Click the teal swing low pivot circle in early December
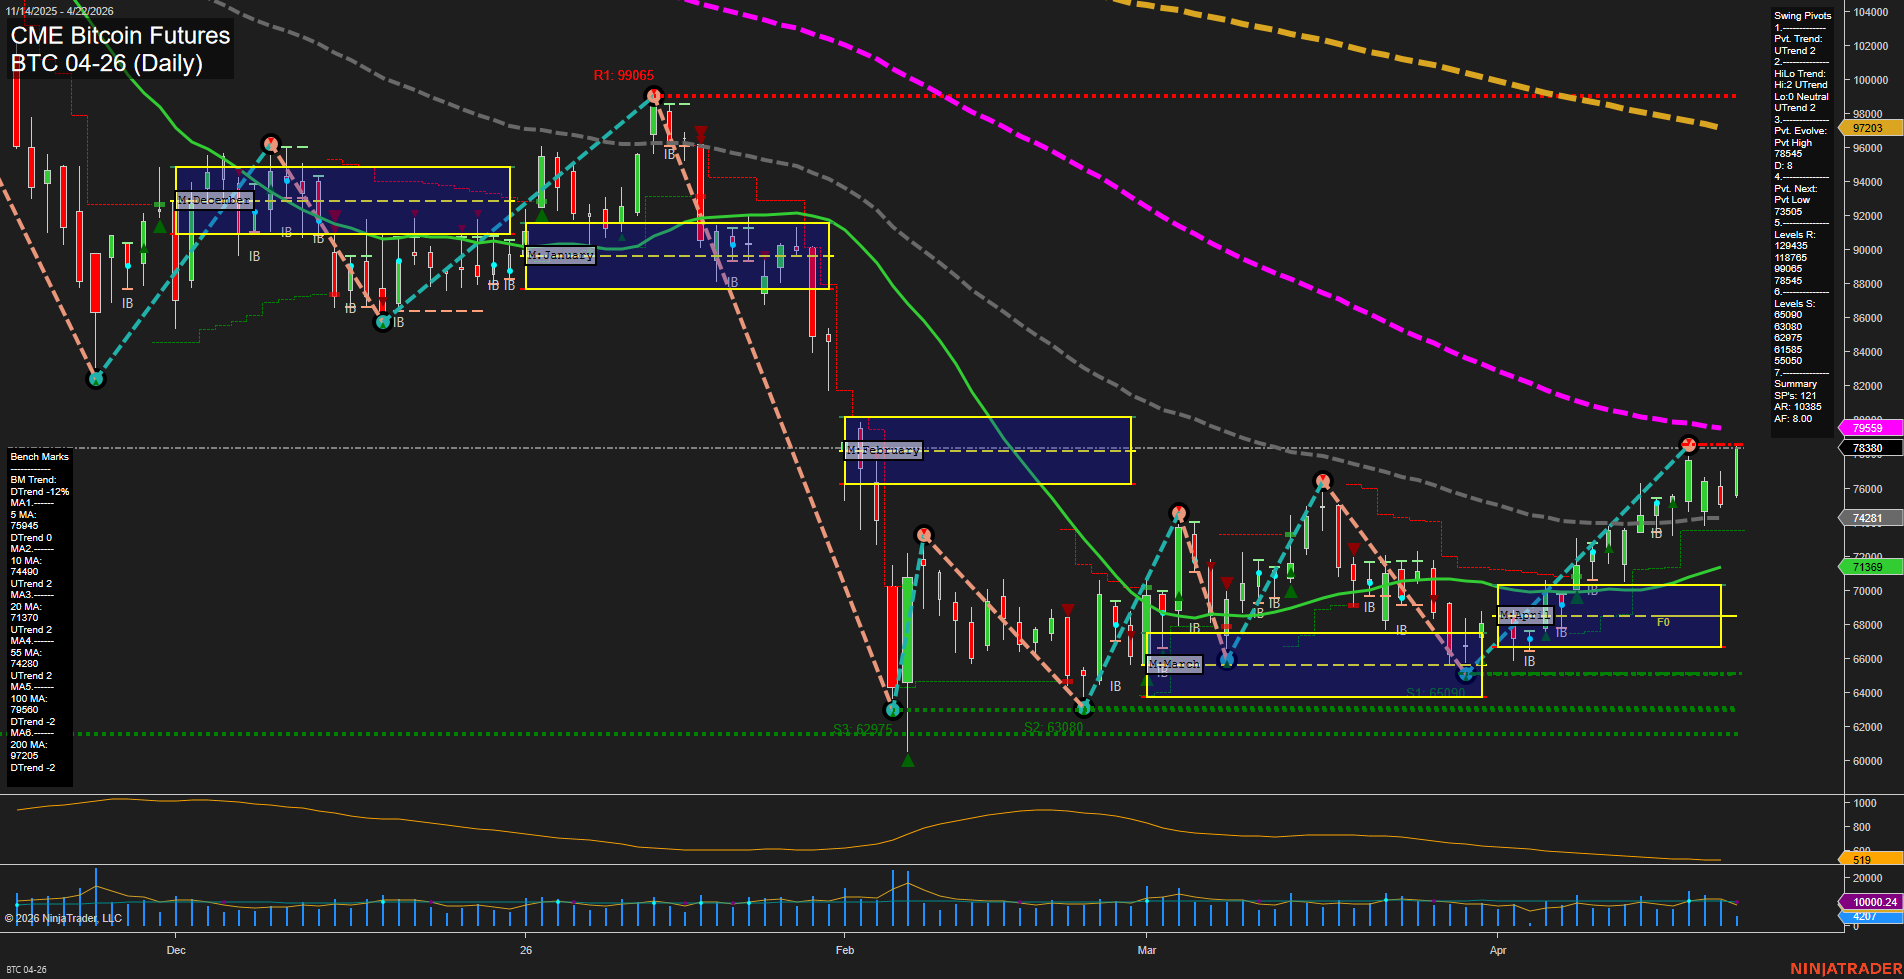The image size is (1904, 979). (x=96, y=379)
